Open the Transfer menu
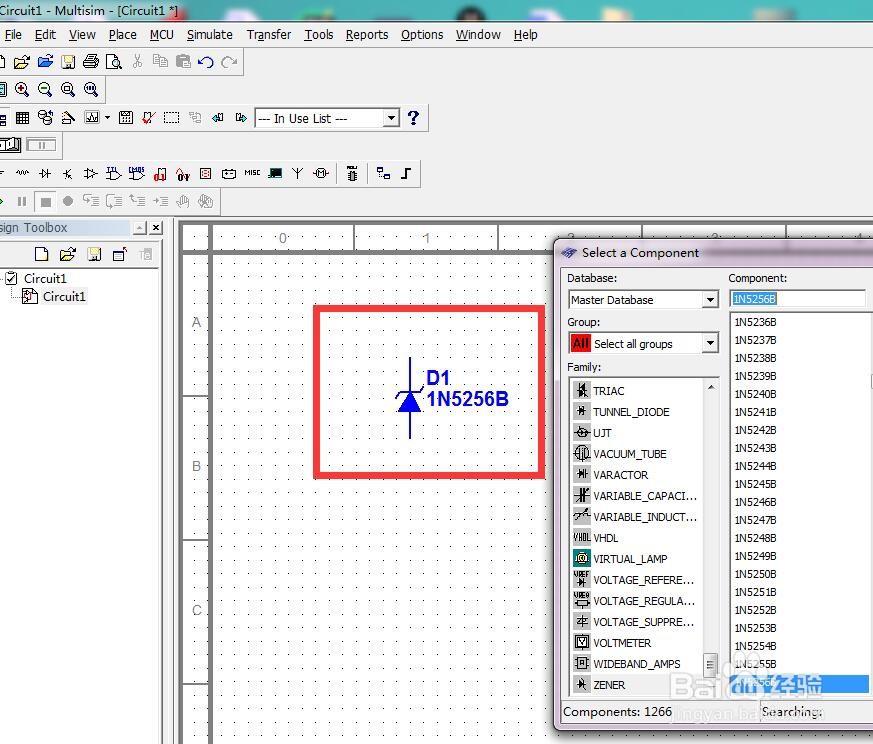This screenshot has height=744, width=873. click(x=269, y=35)
